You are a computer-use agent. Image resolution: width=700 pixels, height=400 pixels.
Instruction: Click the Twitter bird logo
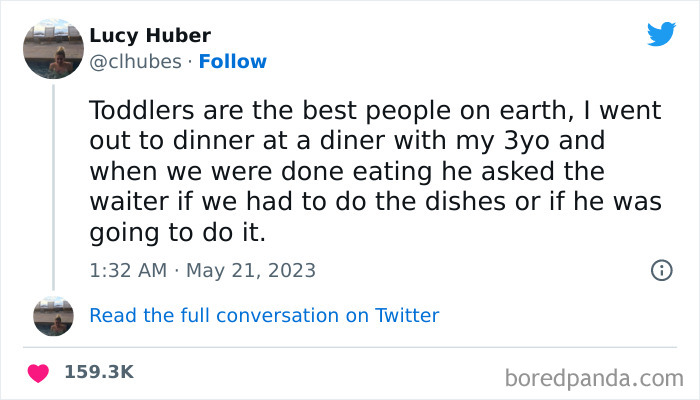(x=661, y=35)
